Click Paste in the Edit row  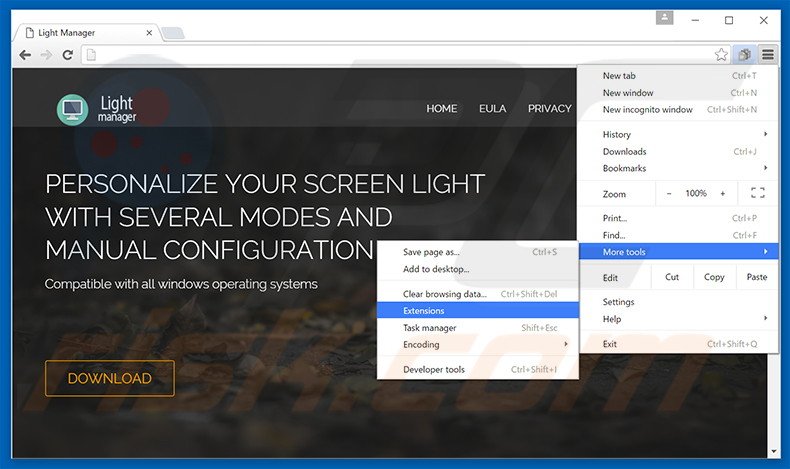pyautogui.click(x=756, y=277)
